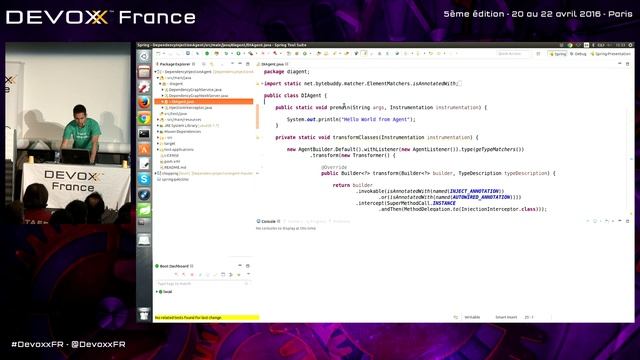Select the highlighted DIAgent.java file

[203, 102]
